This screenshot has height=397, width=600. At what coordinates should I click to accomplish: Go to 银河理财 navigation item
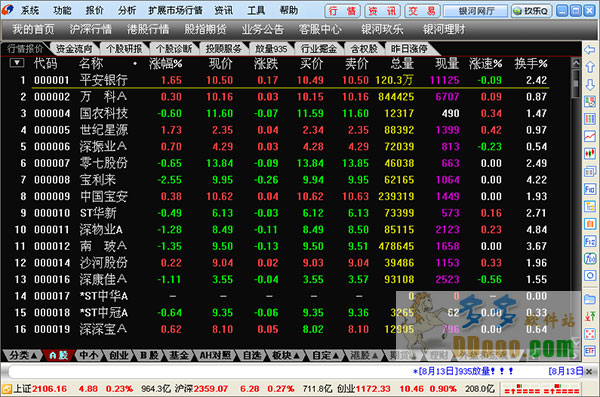click(x=444, y=29)
